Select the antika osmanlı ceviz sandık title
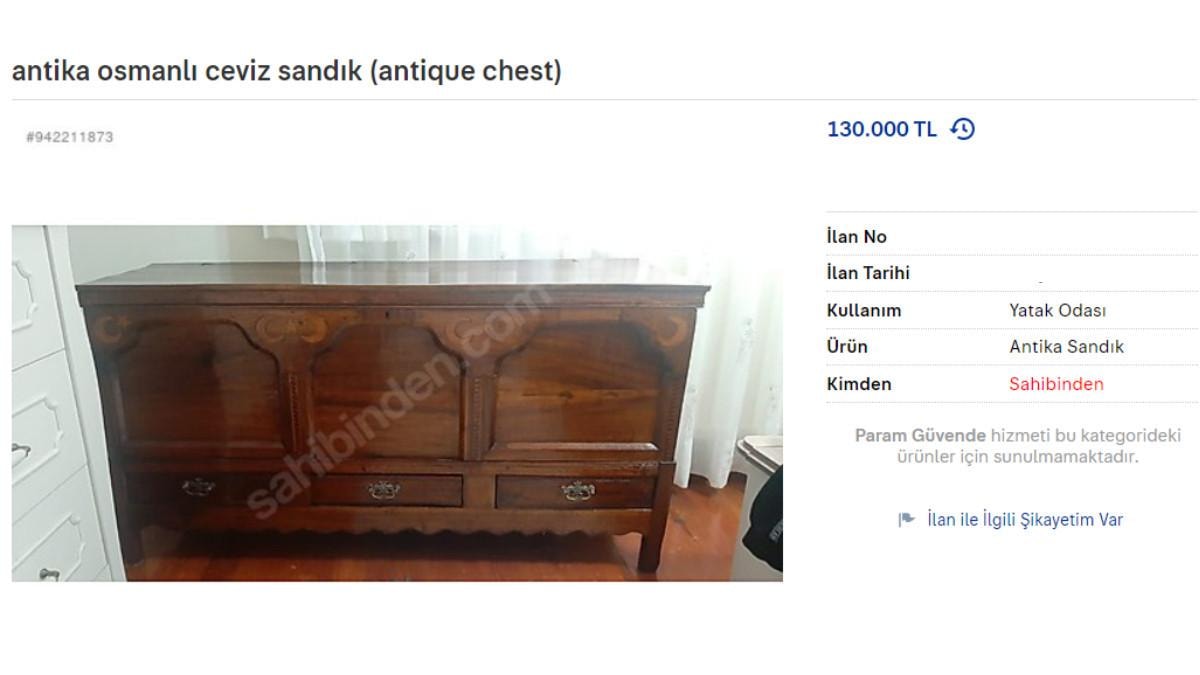Screen dimensions: 1200x675 (286, 72)
